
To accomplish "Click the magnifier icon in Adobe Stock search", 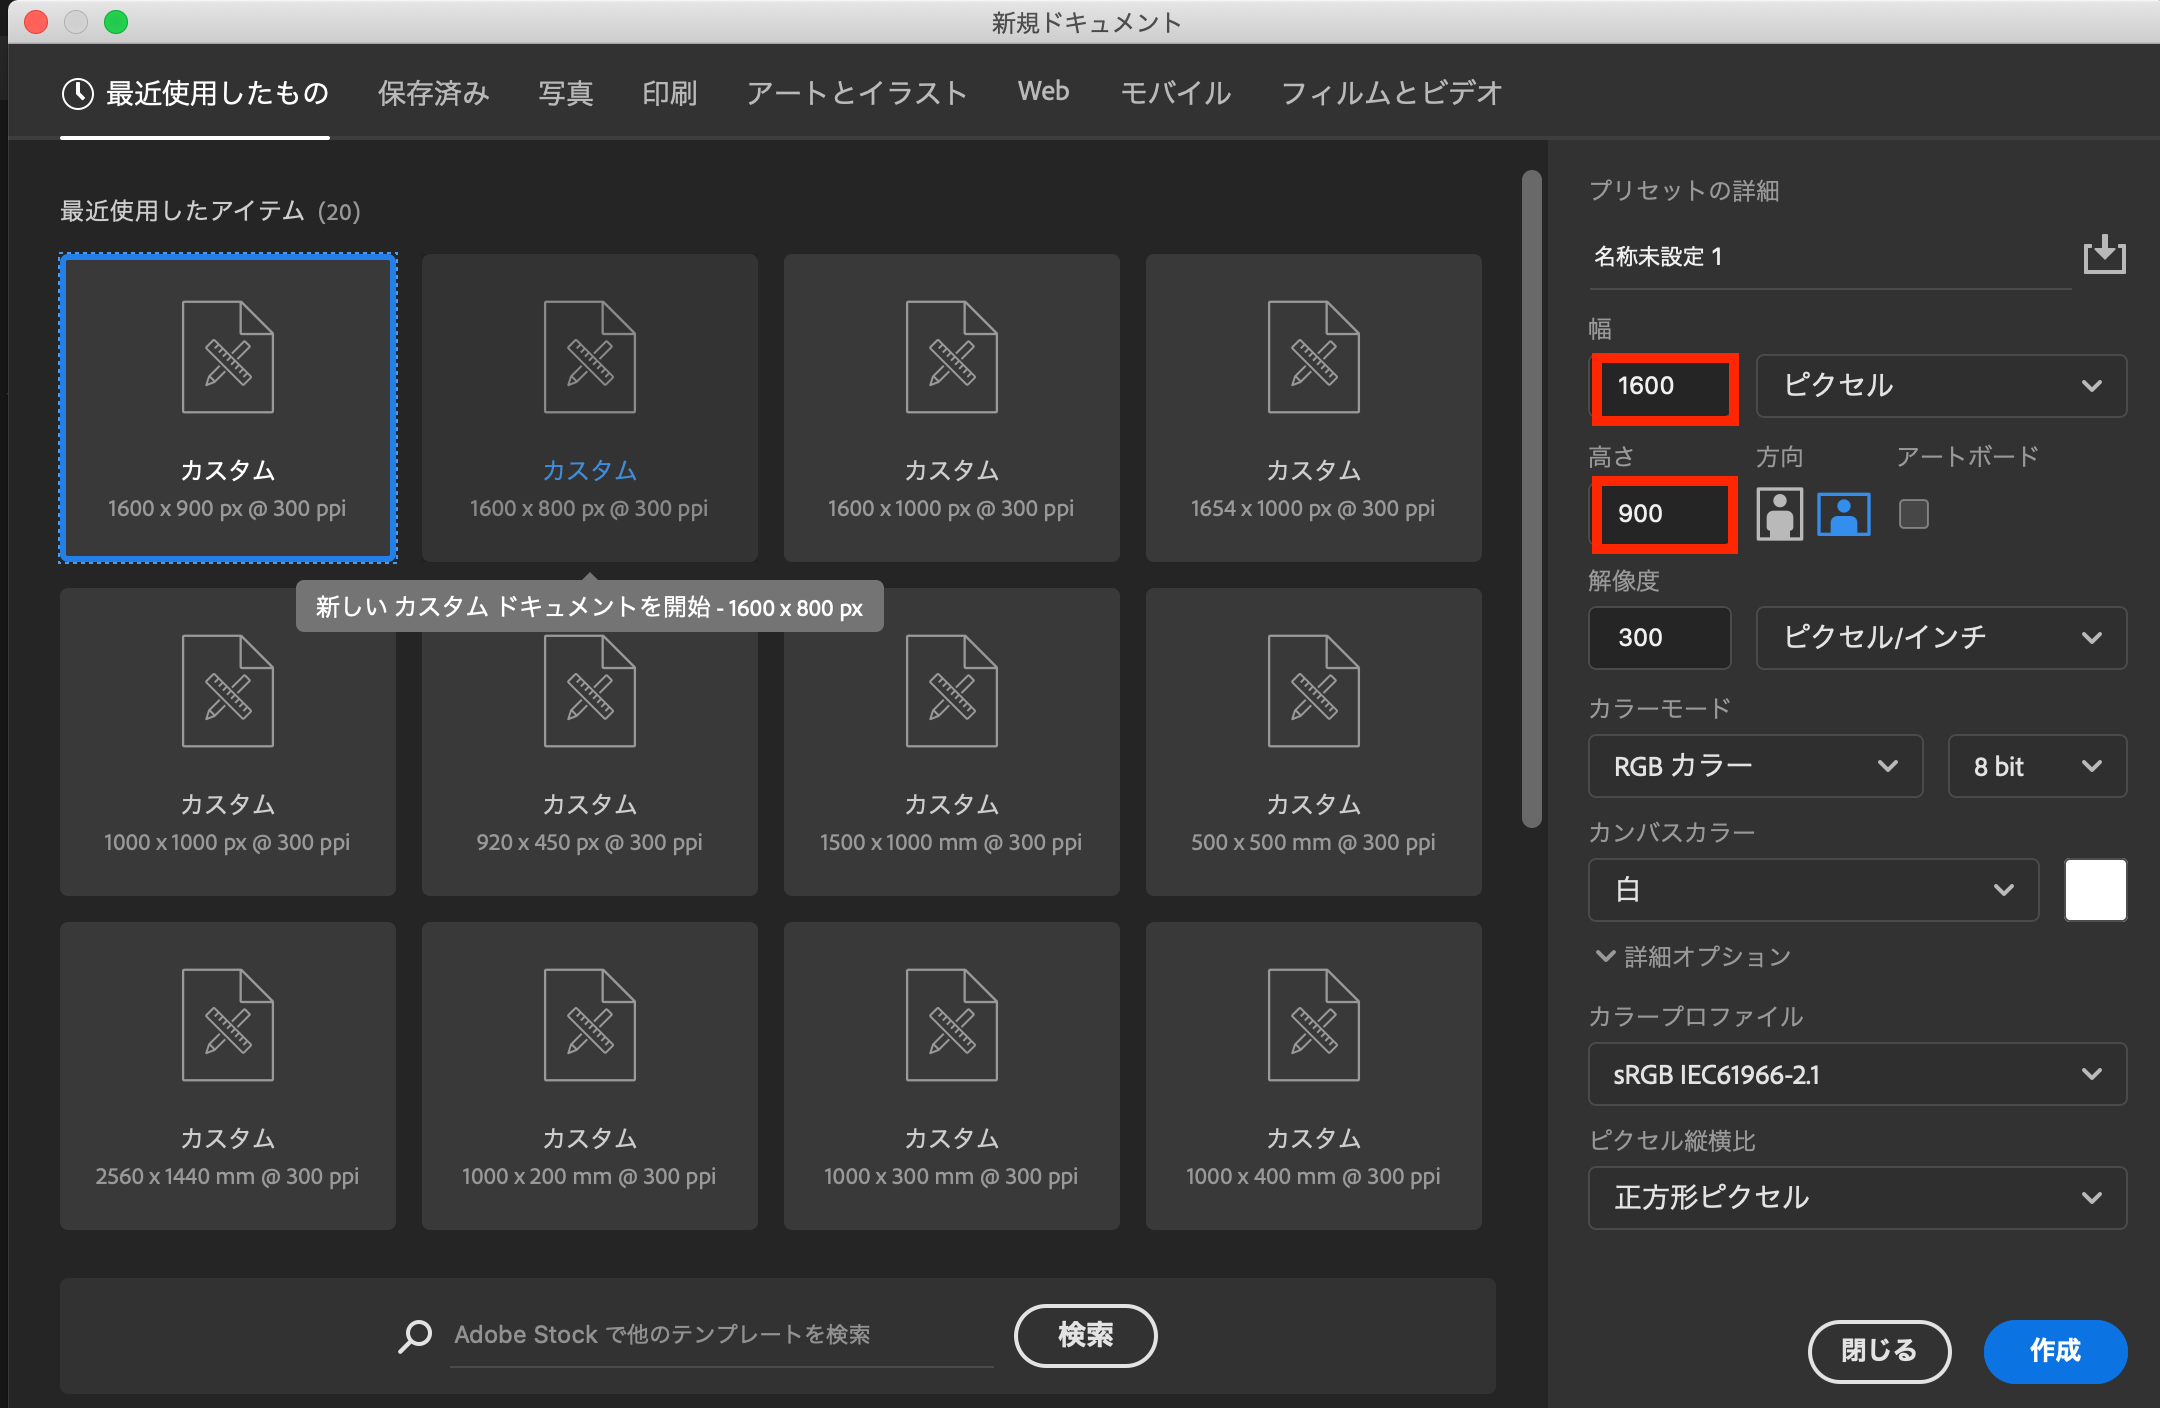I will [x=415, y=1335].
